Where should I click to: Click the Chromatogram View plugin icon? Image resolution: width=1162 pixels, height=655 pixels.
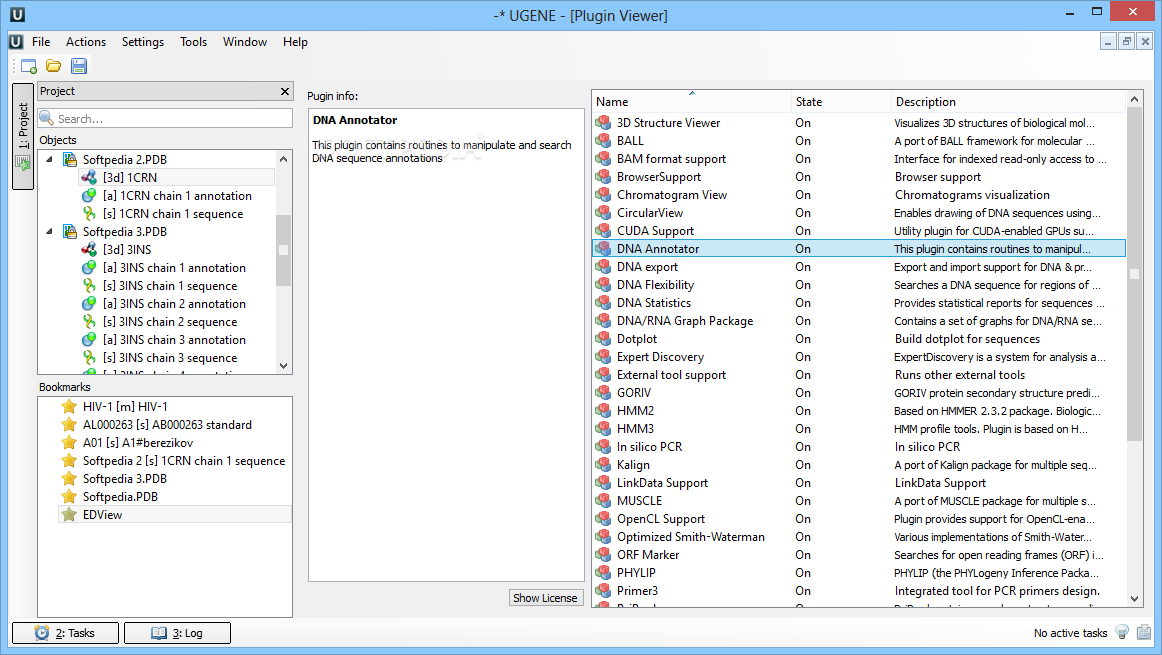pos(604,195)
